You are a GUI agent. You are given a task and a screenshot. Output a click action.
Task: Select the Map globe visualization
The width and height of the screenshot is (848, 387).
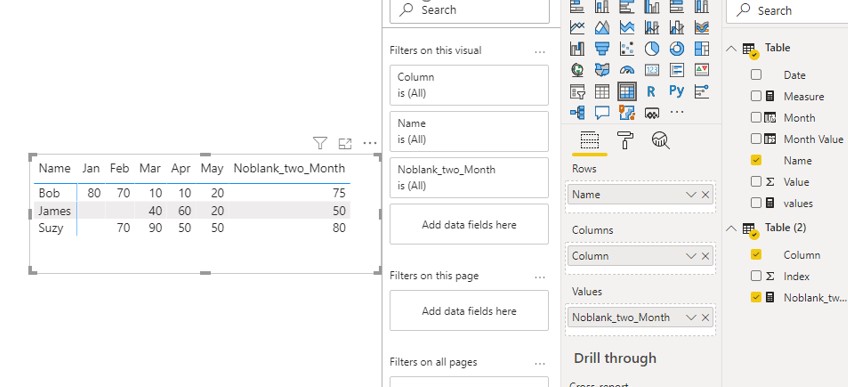pos(577,70)
